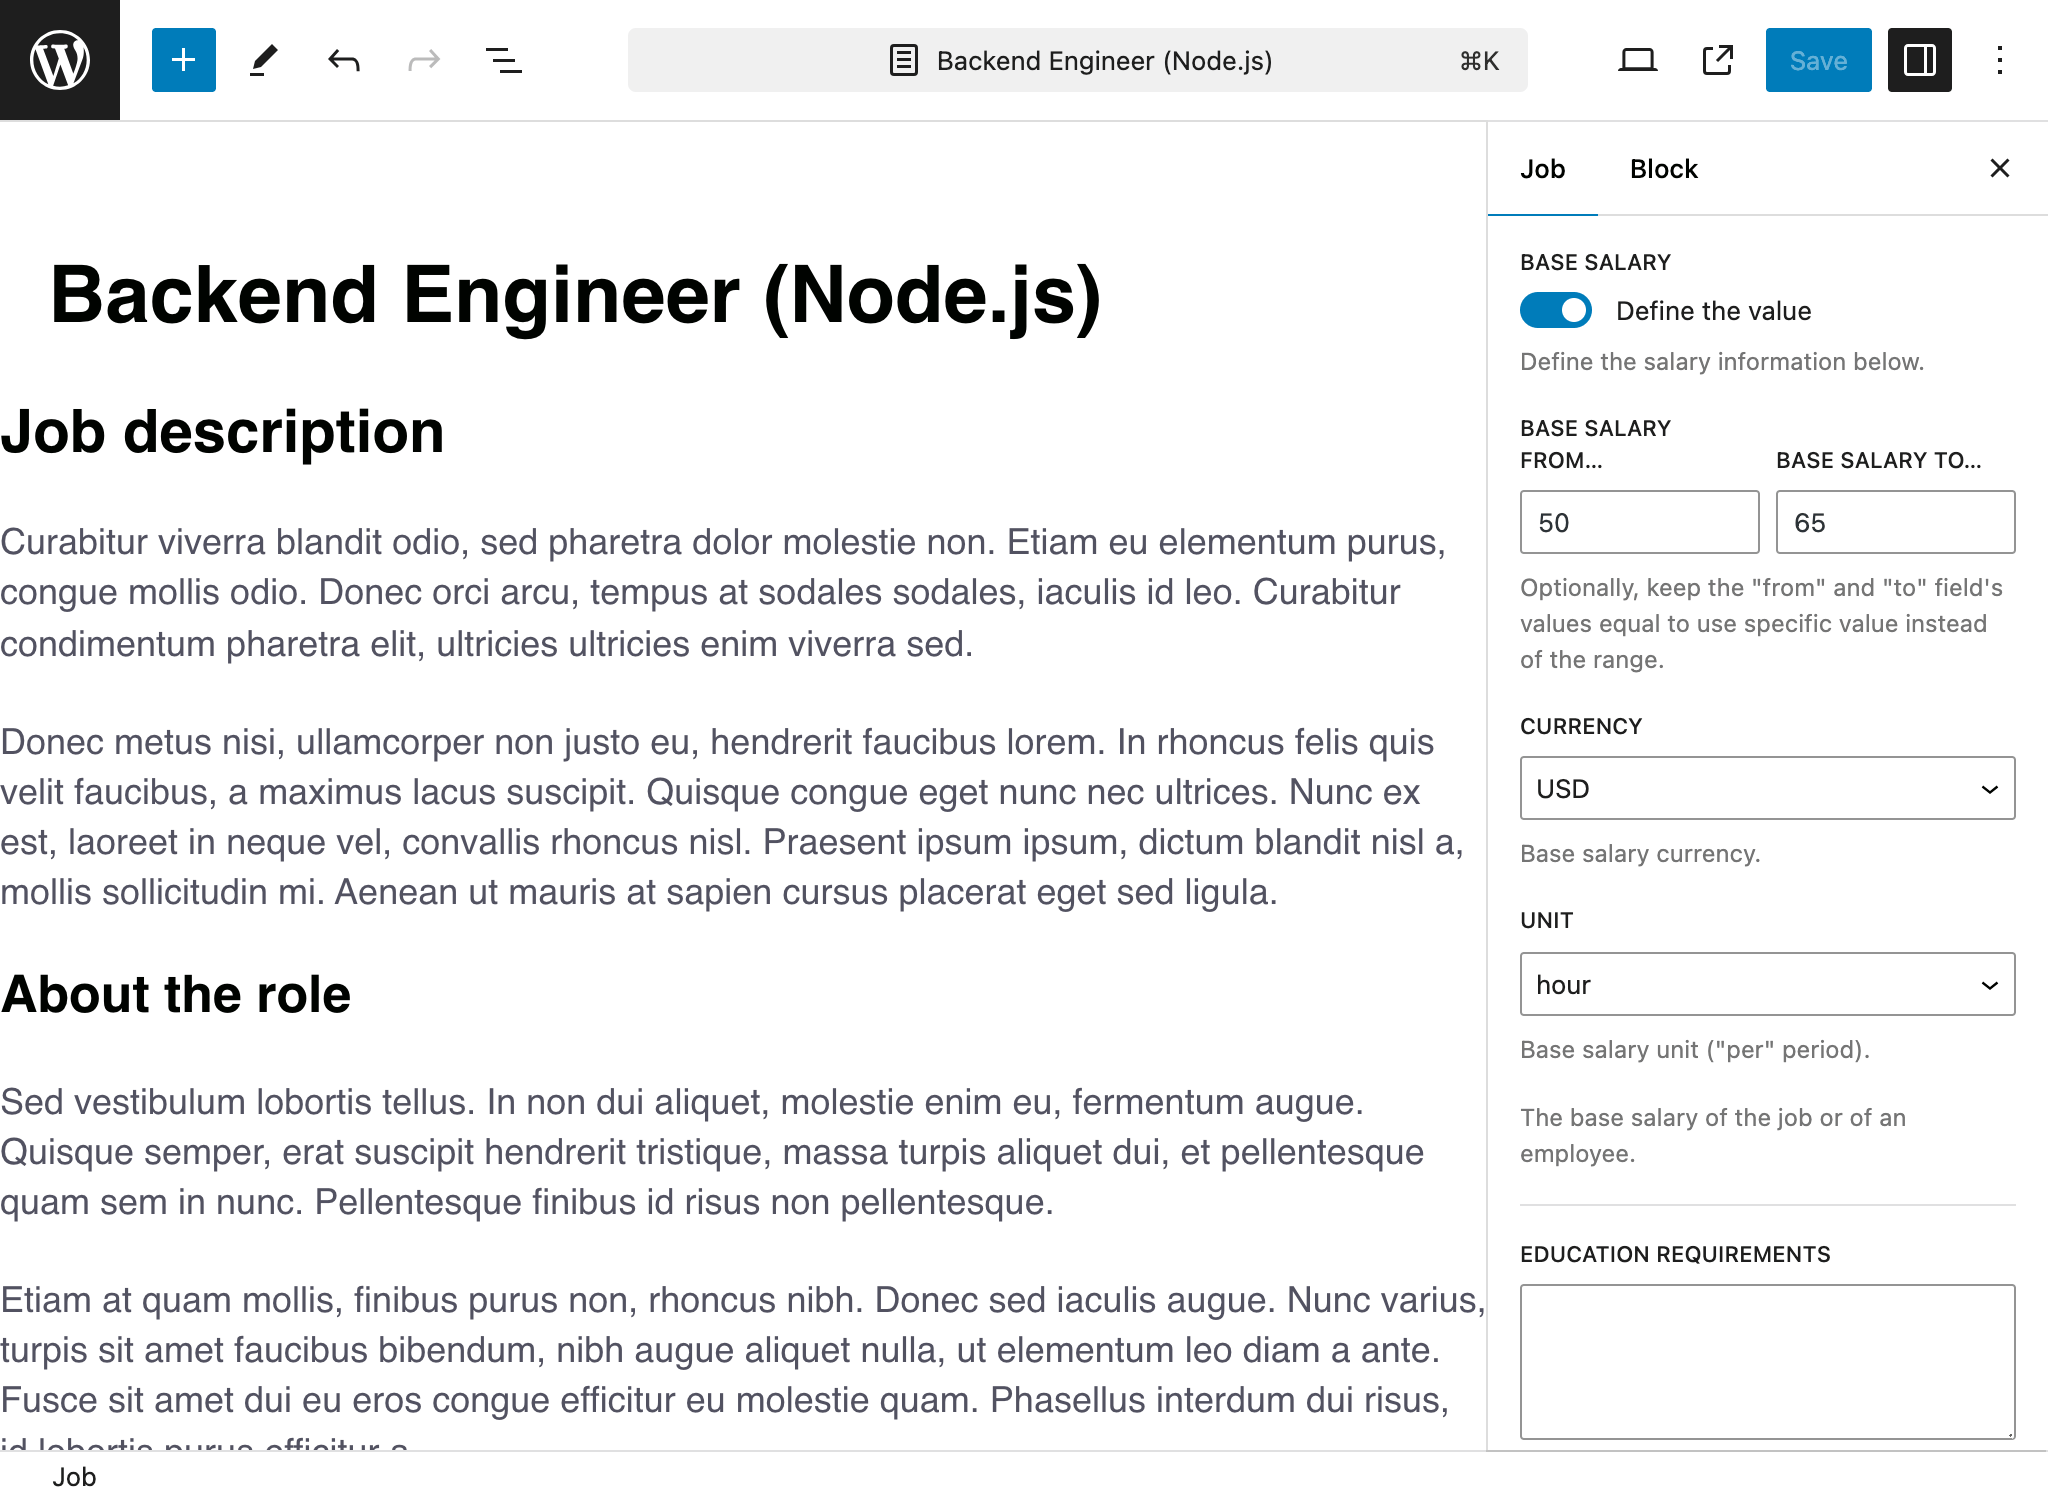This screenshot has width=2048, height=1500.
Task: Click the sidebar layout toggle icon
Action: pos(1919,60)
